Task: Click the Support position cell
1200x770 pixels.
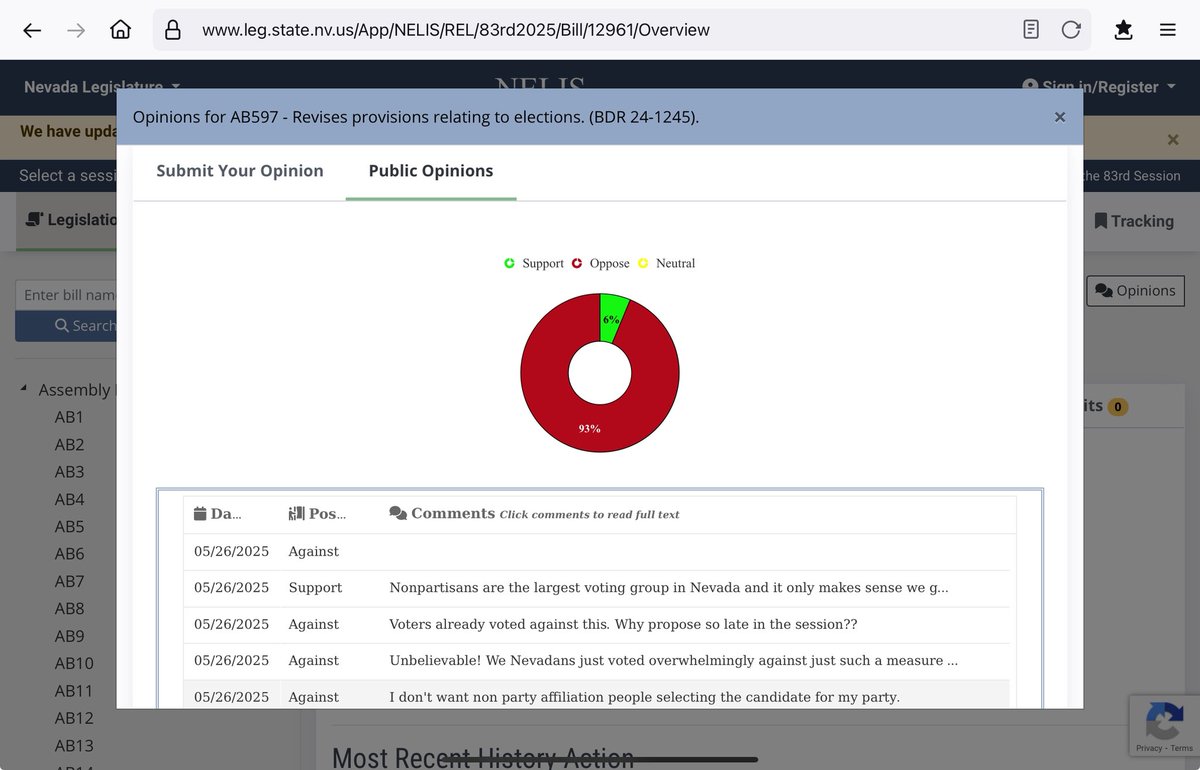Action: pos(315,588)
